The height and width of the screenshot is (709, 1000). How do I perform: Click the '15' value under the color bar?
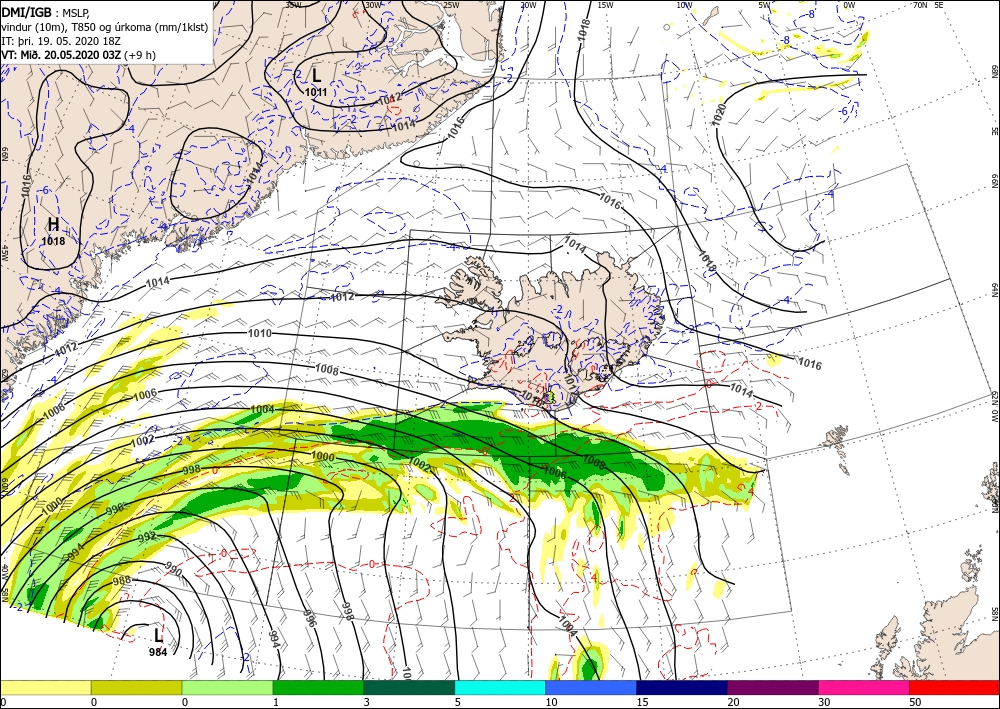pos(642,702)
